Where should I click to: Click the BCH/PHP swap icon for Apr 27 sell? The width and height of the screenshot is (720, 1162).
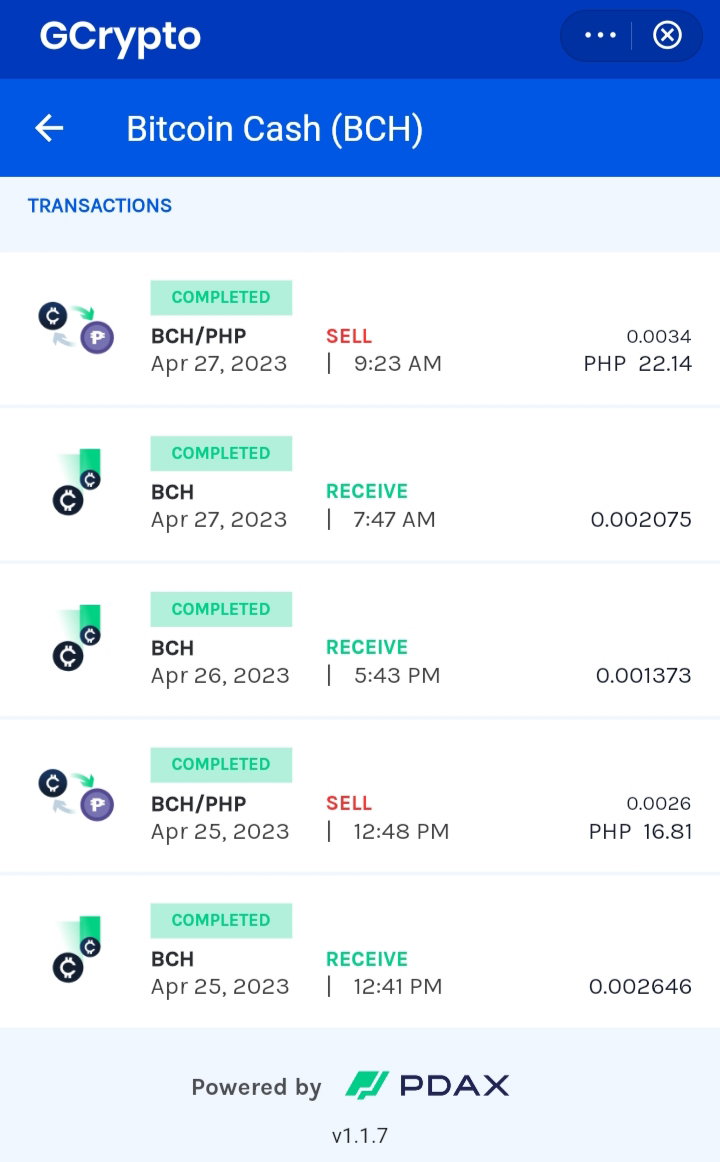coord(76,328)
